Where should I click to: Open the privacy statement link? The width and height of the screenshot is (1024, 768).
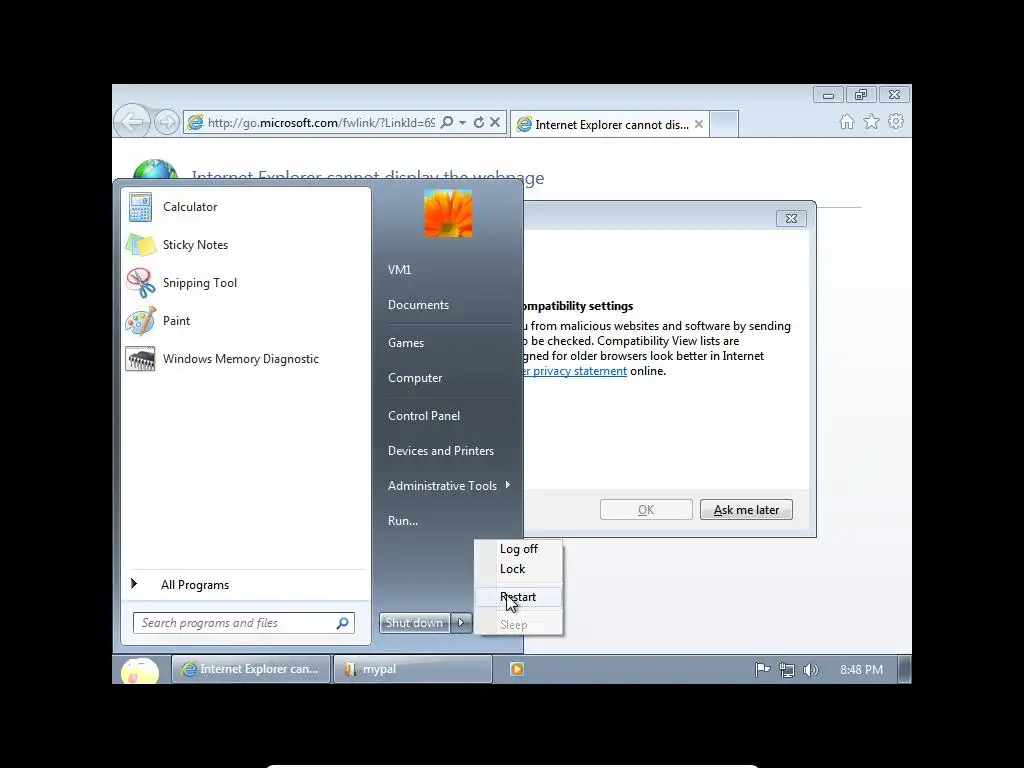click(575, 371)
